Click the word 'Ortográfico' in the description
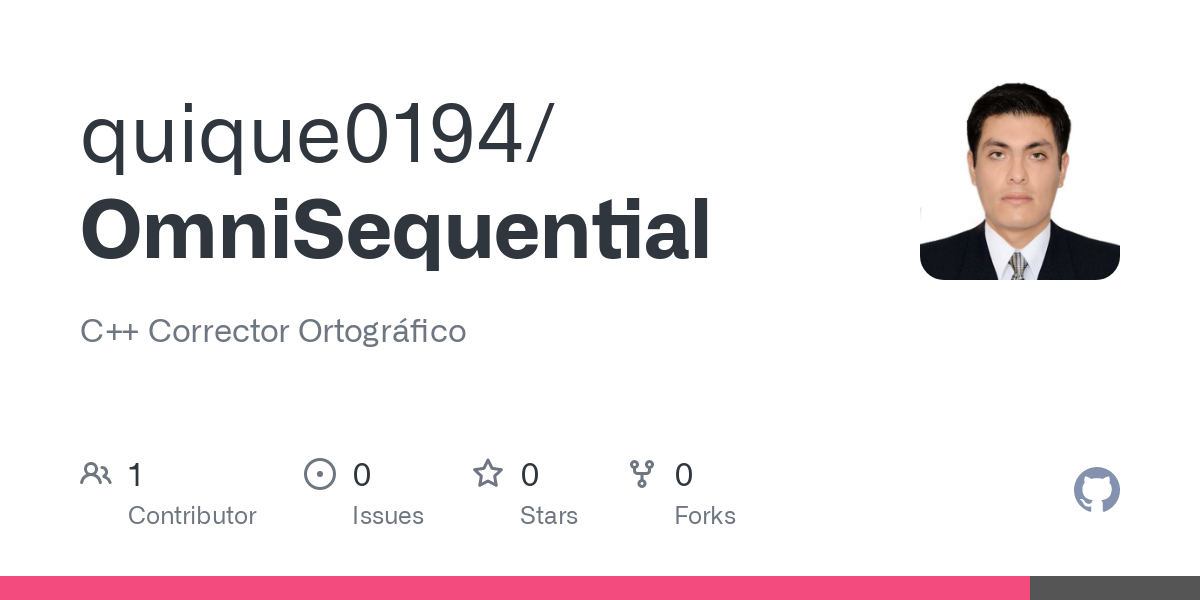The image size is (1200, 600). click(x=382, y=331)
